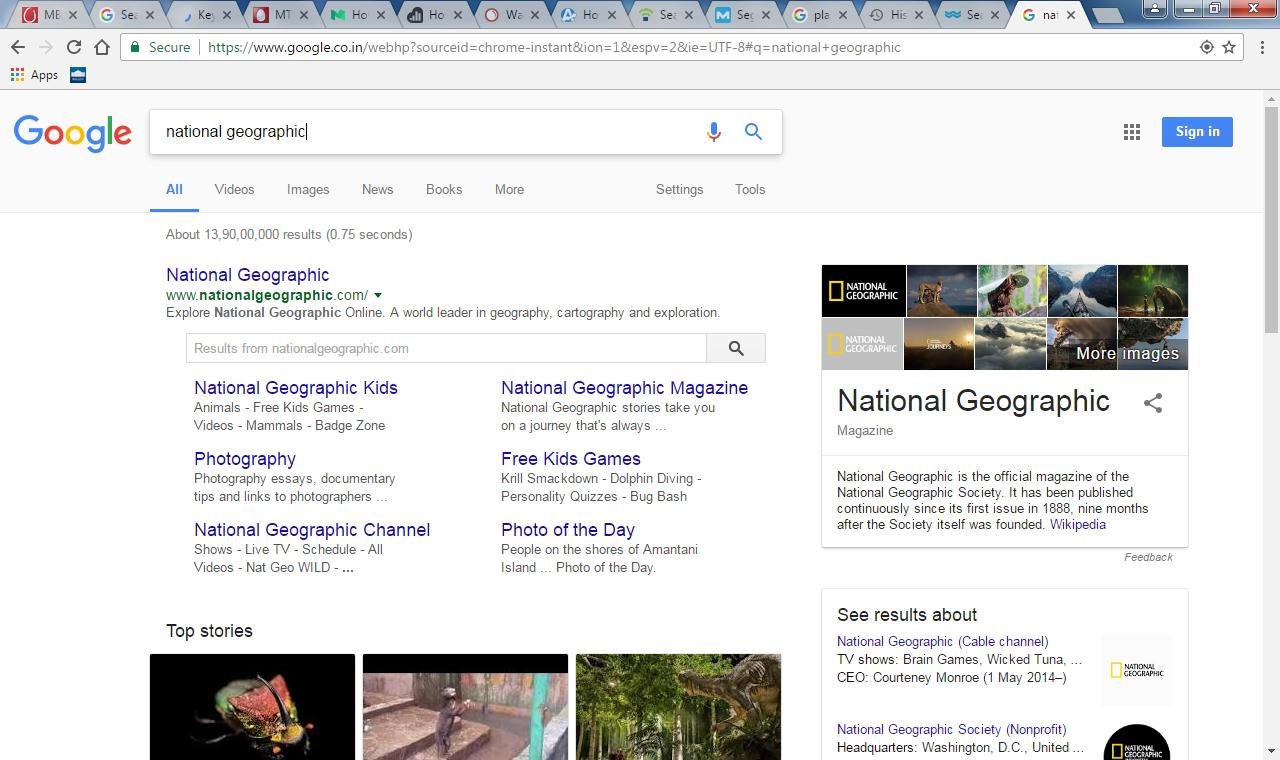Open the yellow-frame National Geographic logo thumbnail

pos(864,291)
